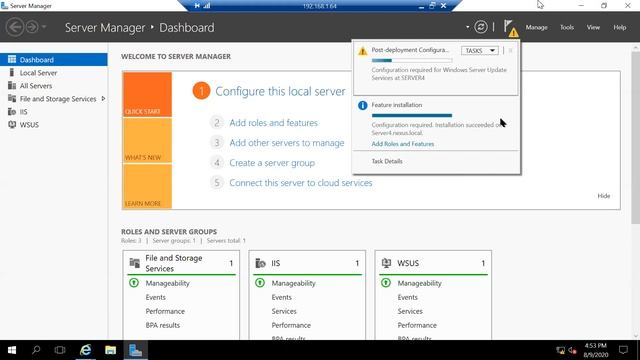Click Manageability in the IIS tile

pyautogui.click(x=293, y=283)
